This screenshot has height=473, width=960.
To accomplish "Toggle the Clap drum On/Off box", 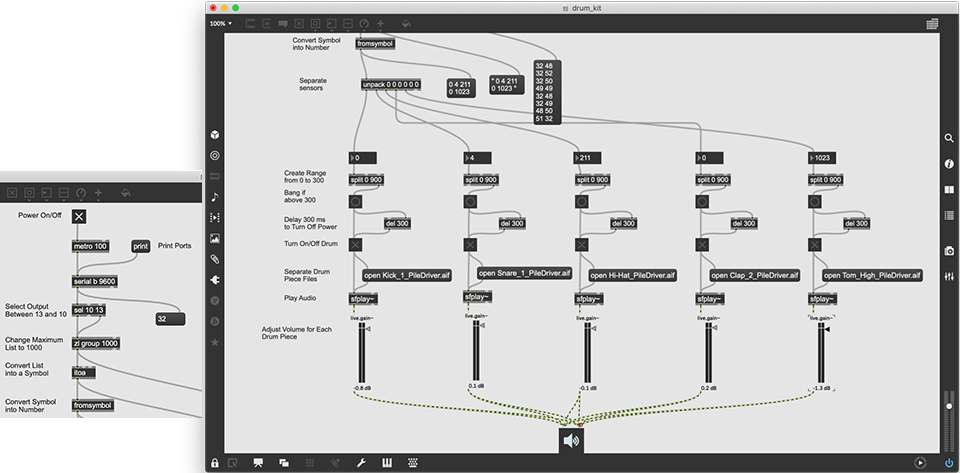I will pyautogui.click(x=702, y=245).
